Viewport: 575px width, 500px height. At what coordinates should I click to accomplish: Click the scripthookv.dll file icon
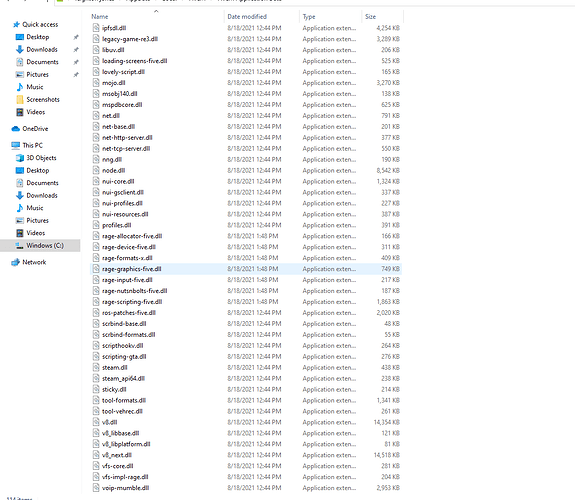(x=96, y=346)
